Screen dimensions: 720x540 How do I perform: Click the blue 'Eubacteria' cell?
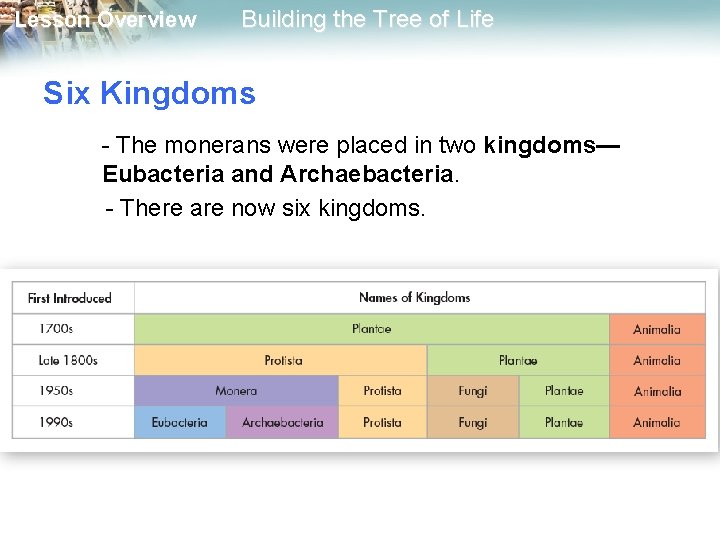180,422
